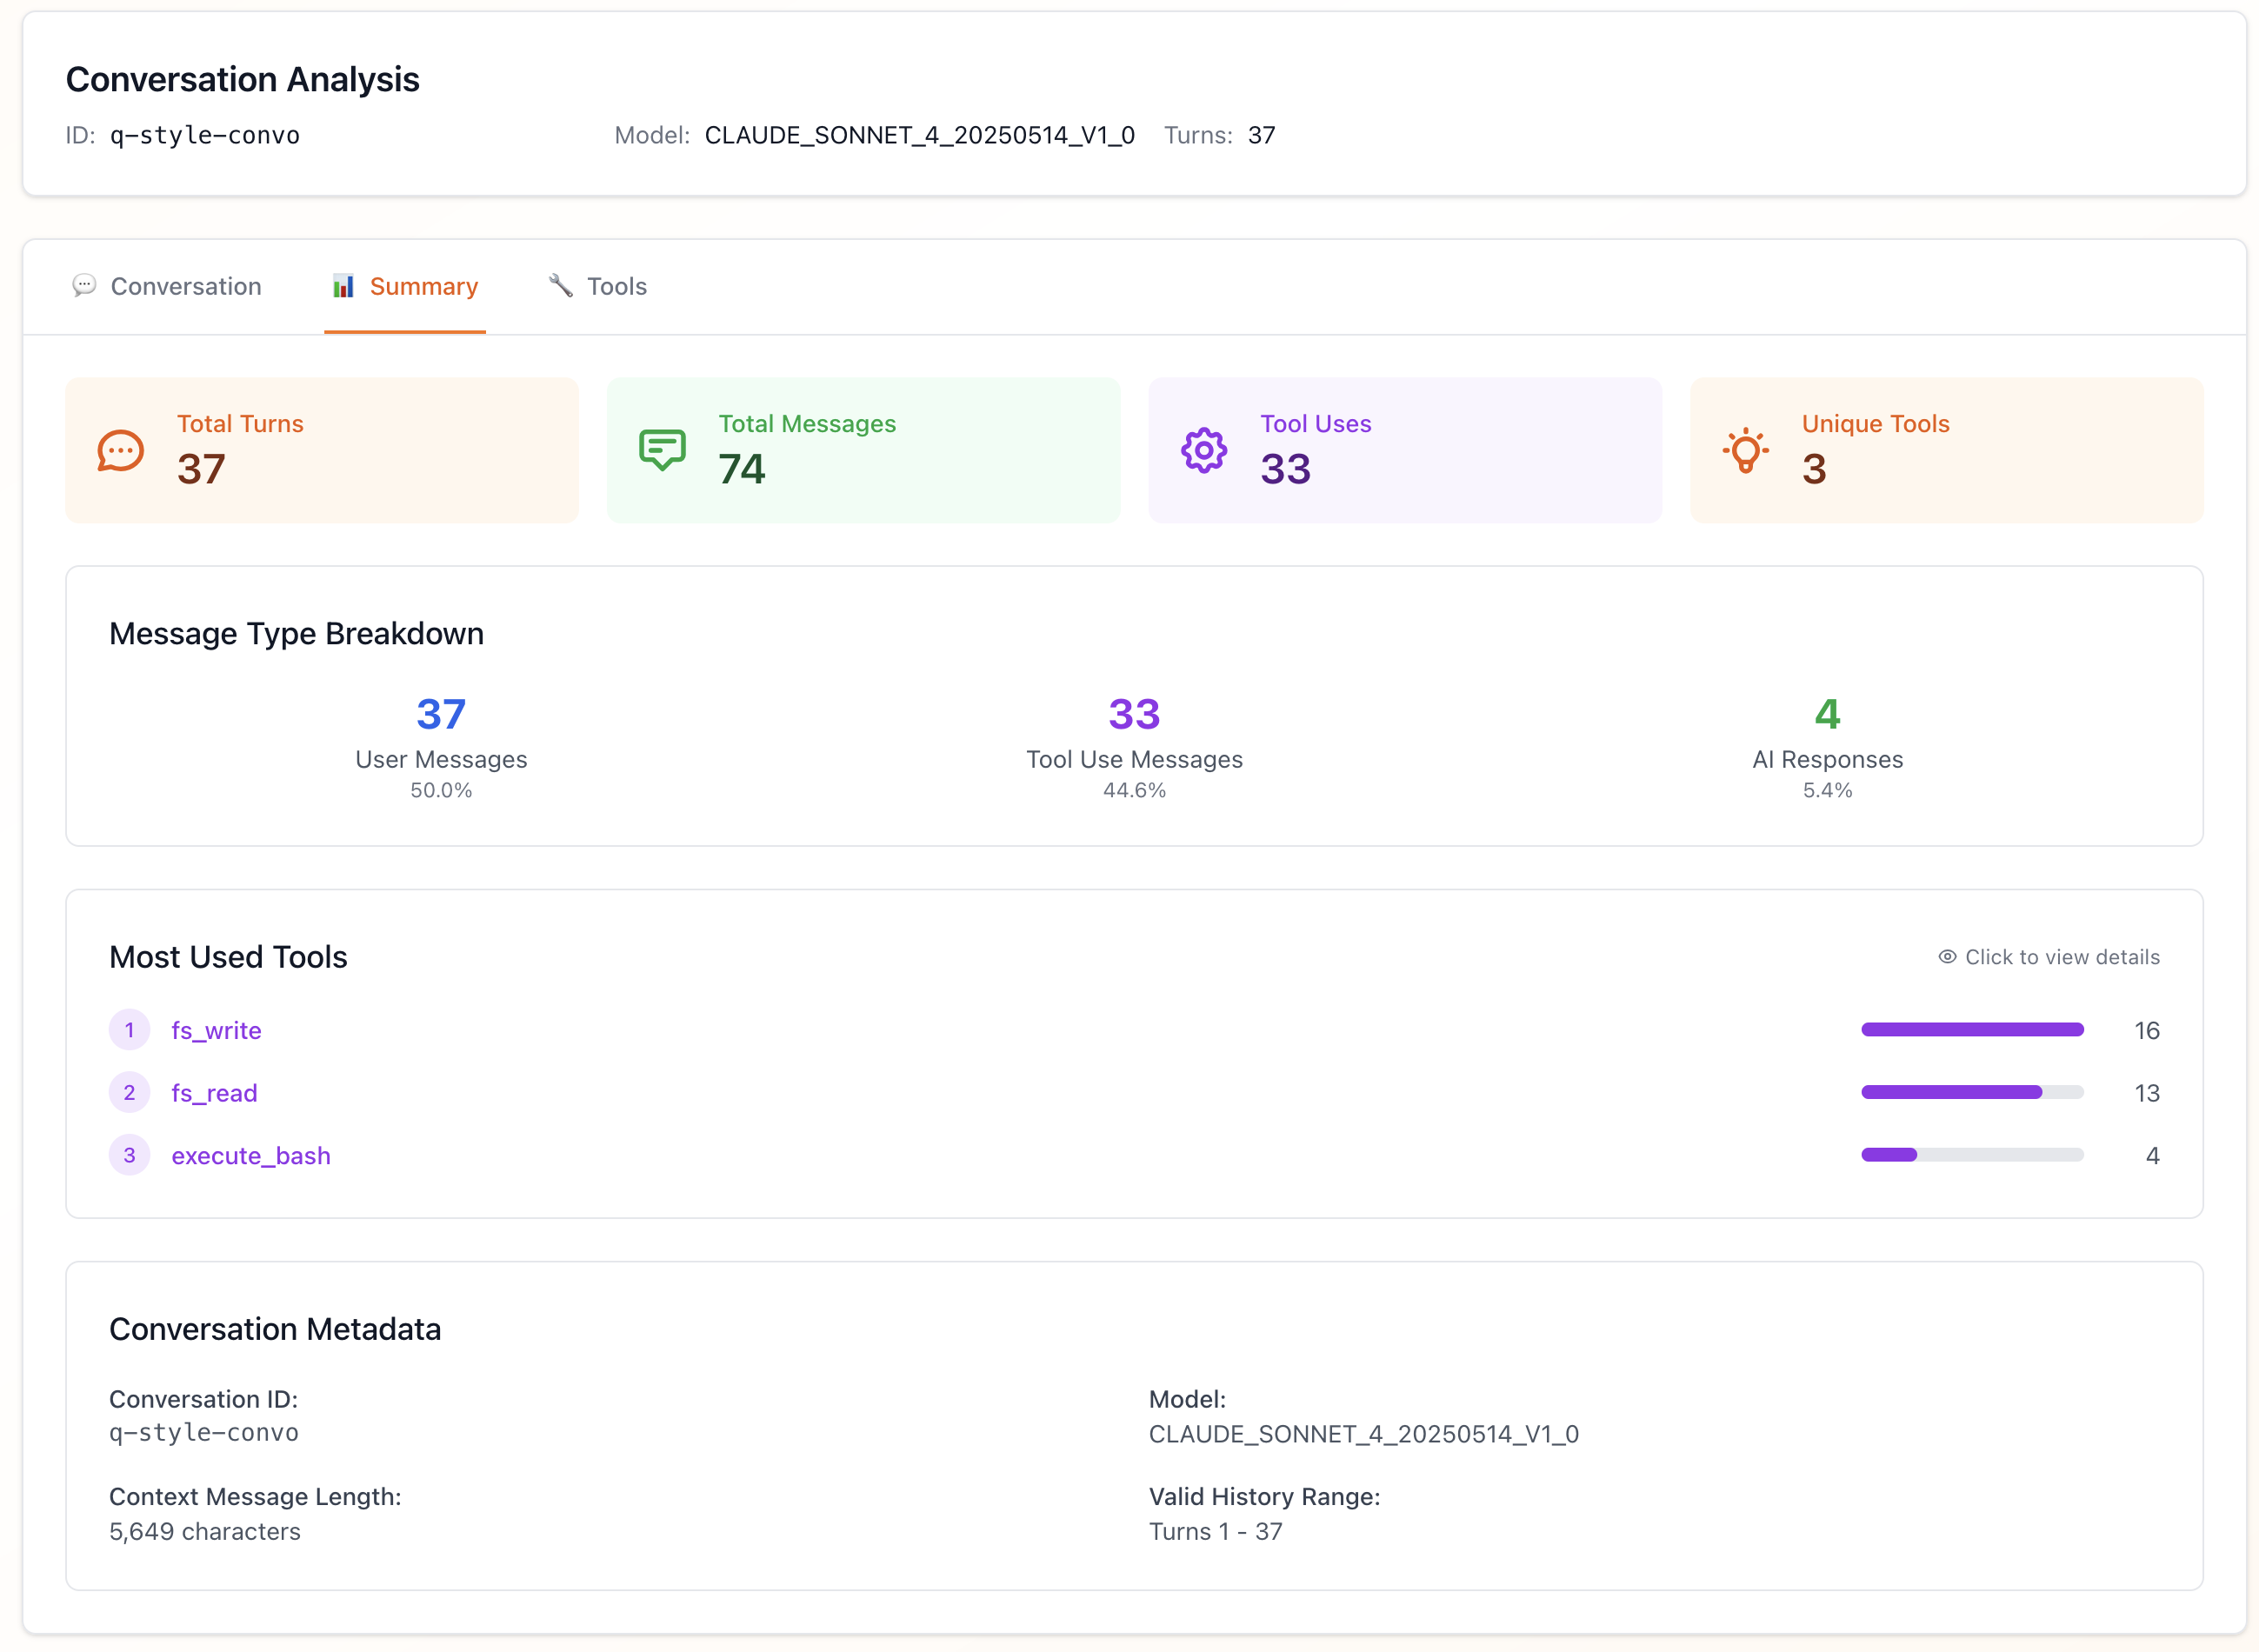Click the 'Click to view details' text

coord(2061,957)
